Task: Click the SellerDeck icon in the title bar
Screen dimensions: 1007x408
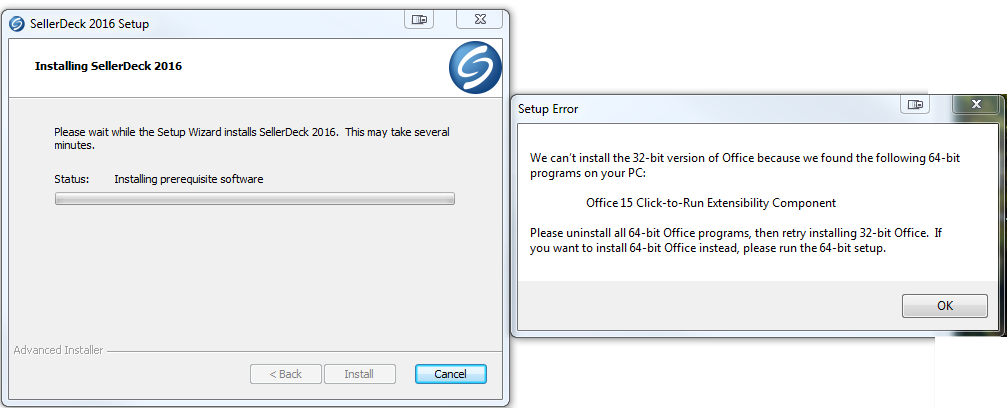Action: tap(16, 24)
